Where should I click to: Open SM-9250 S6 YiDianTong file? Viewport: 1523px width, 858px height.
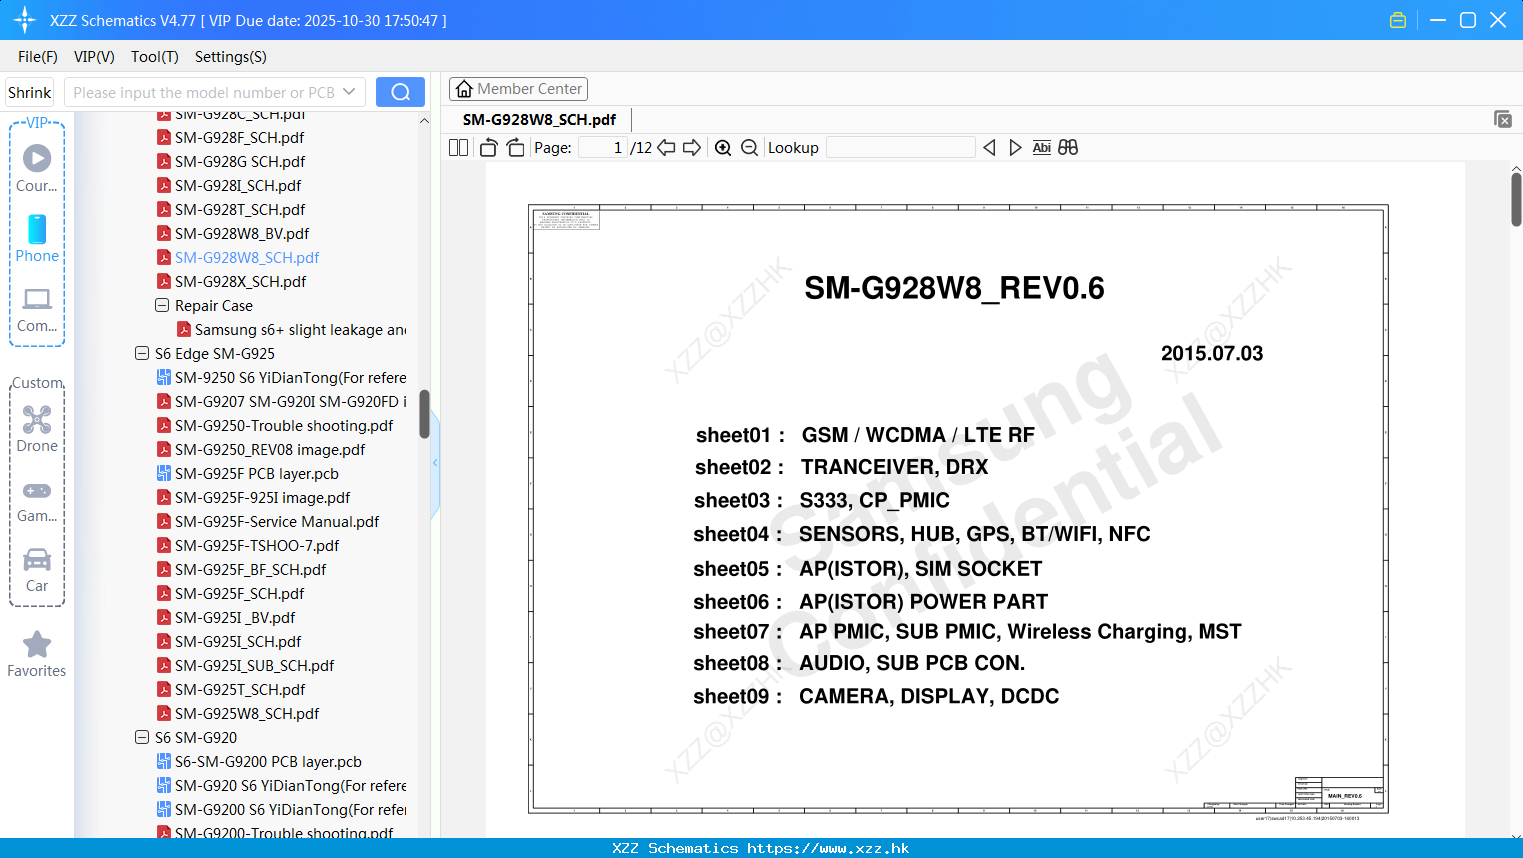click(x=290, y=377)
